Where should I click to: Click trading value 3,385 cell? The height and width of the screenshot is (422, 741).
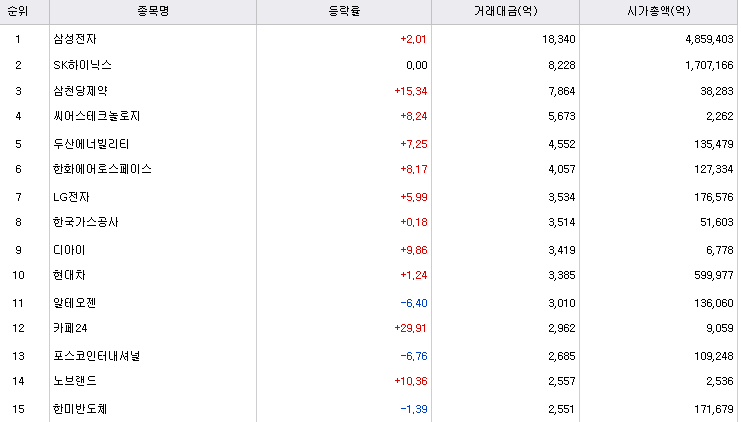pos(561,275)
